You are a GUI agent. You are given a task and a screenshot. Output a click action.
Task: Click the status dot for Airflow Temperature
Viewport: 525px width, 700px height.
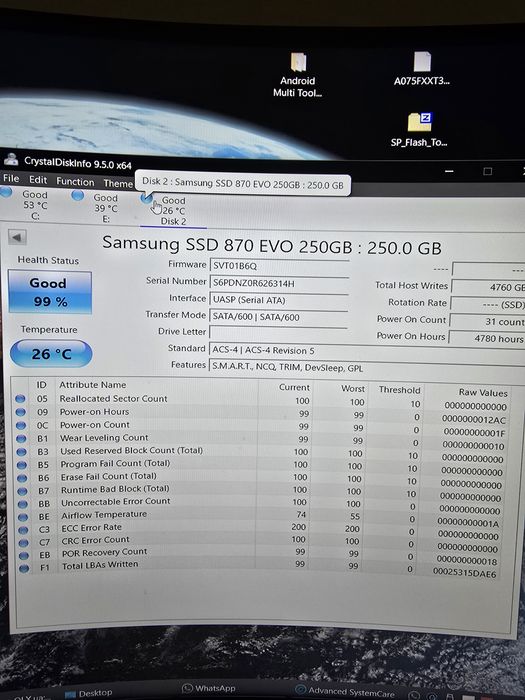[x=23, y=517]
